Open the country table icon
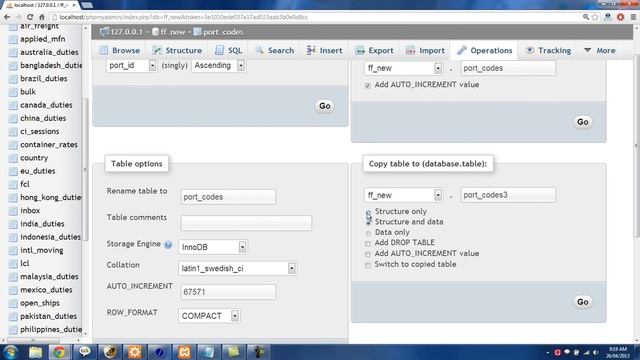Viewport: 640px width, 360px height. pyautogui.click(x=13, y=158)
